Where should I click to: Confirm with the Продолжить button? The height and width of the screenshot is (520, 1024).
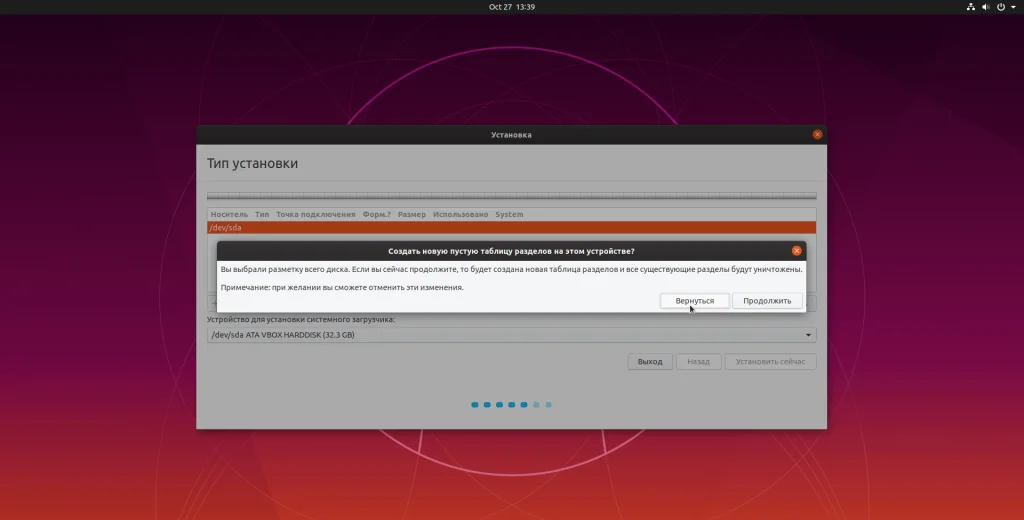pos(767,301)
